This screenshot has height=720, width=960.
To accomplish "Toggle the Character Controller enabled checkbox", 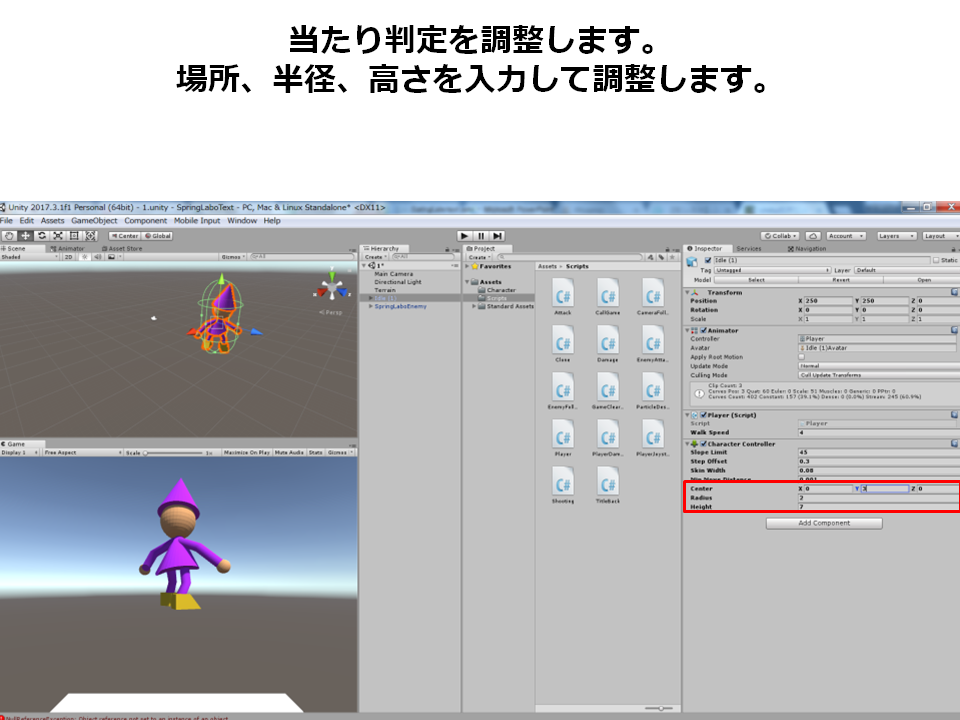I will click(x=703, y=444).
